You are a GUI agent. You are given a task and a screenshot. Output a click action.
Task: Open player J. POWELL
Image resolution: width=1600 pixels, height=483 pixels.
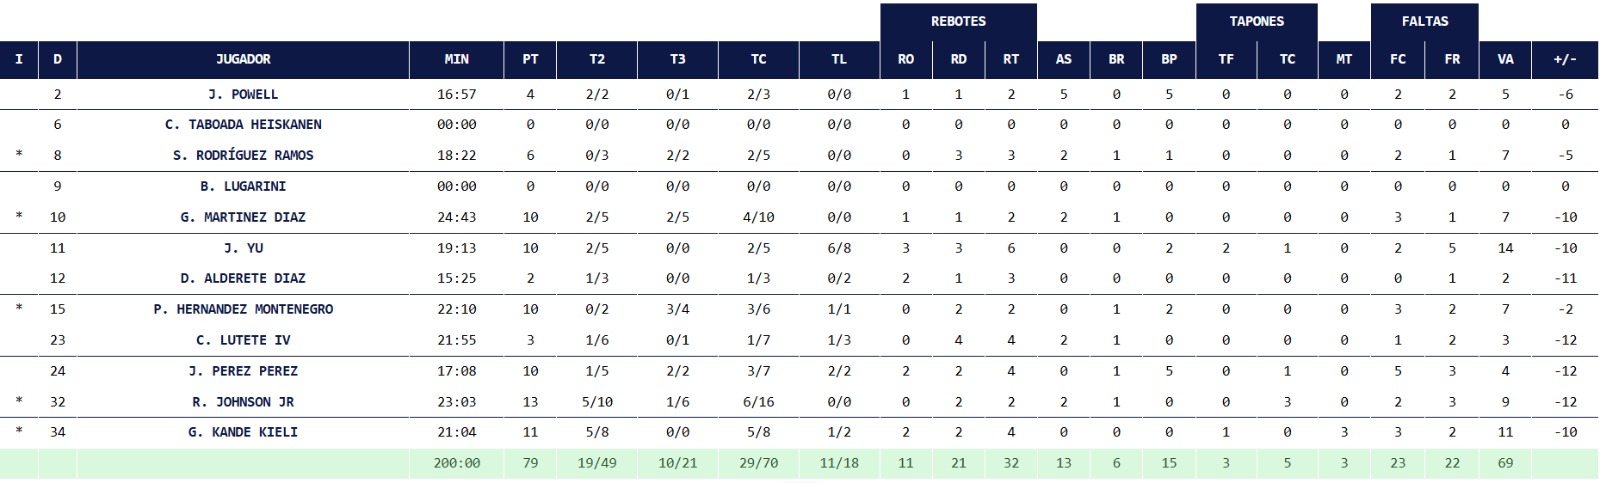pyautogui.click(x=243, y=94)
